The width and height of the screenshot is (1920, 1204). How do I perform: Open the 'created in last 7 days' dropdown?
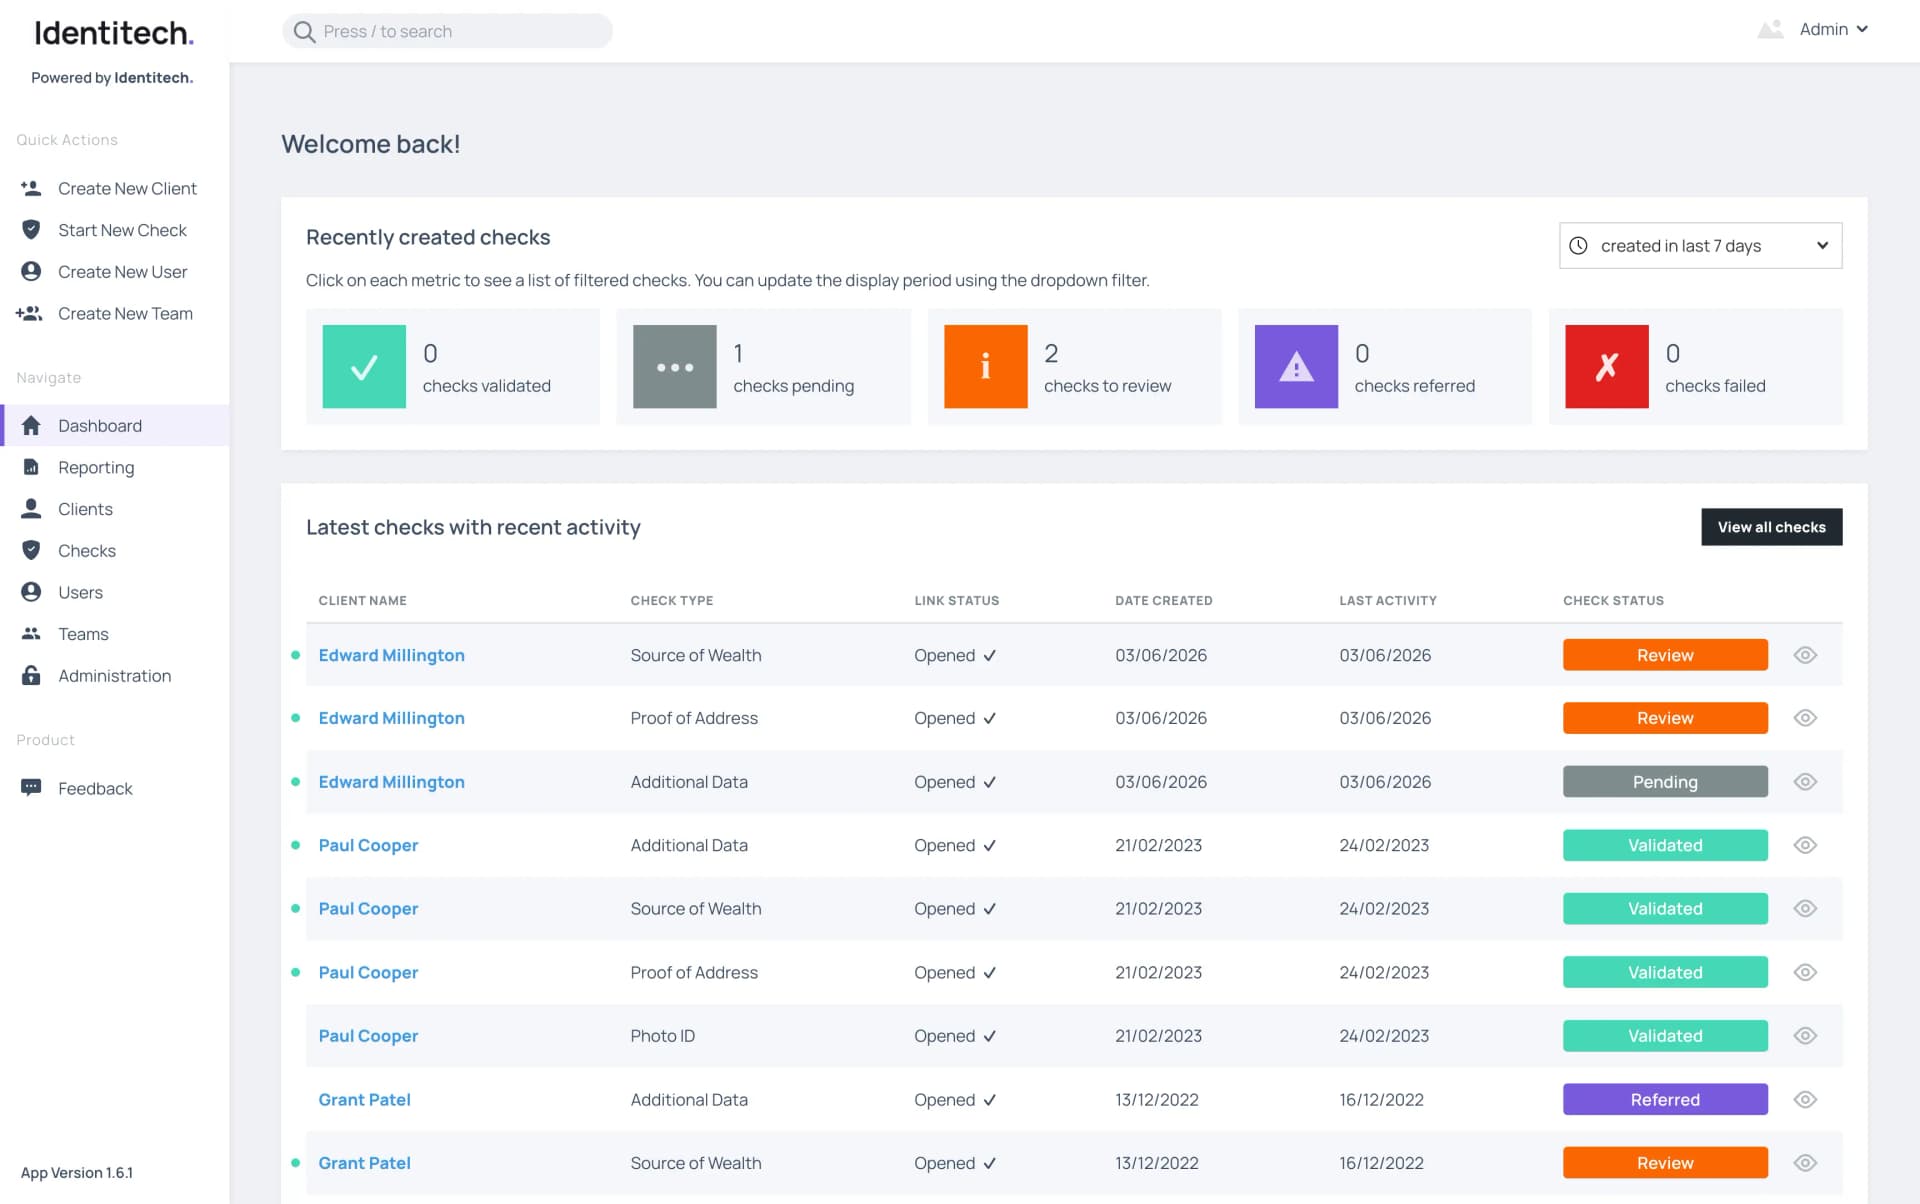(1700, 245)
